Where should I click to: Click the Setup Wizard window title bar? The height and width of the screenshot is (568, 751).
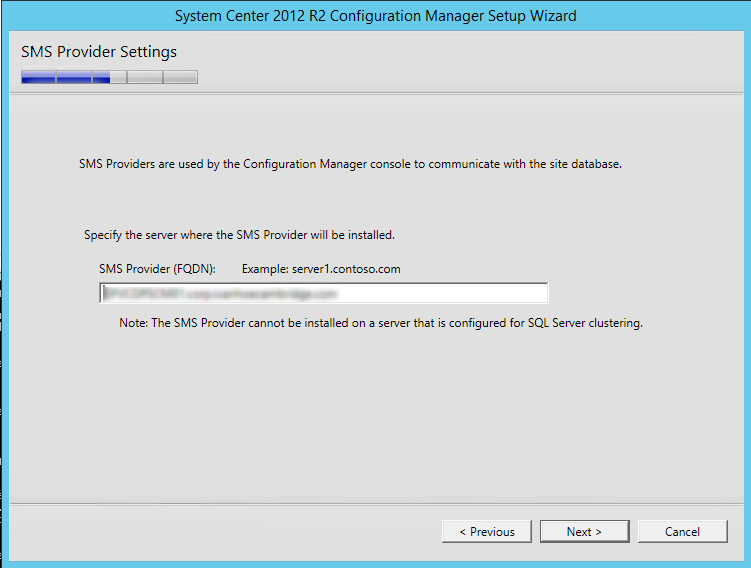(x=376, y=16)
